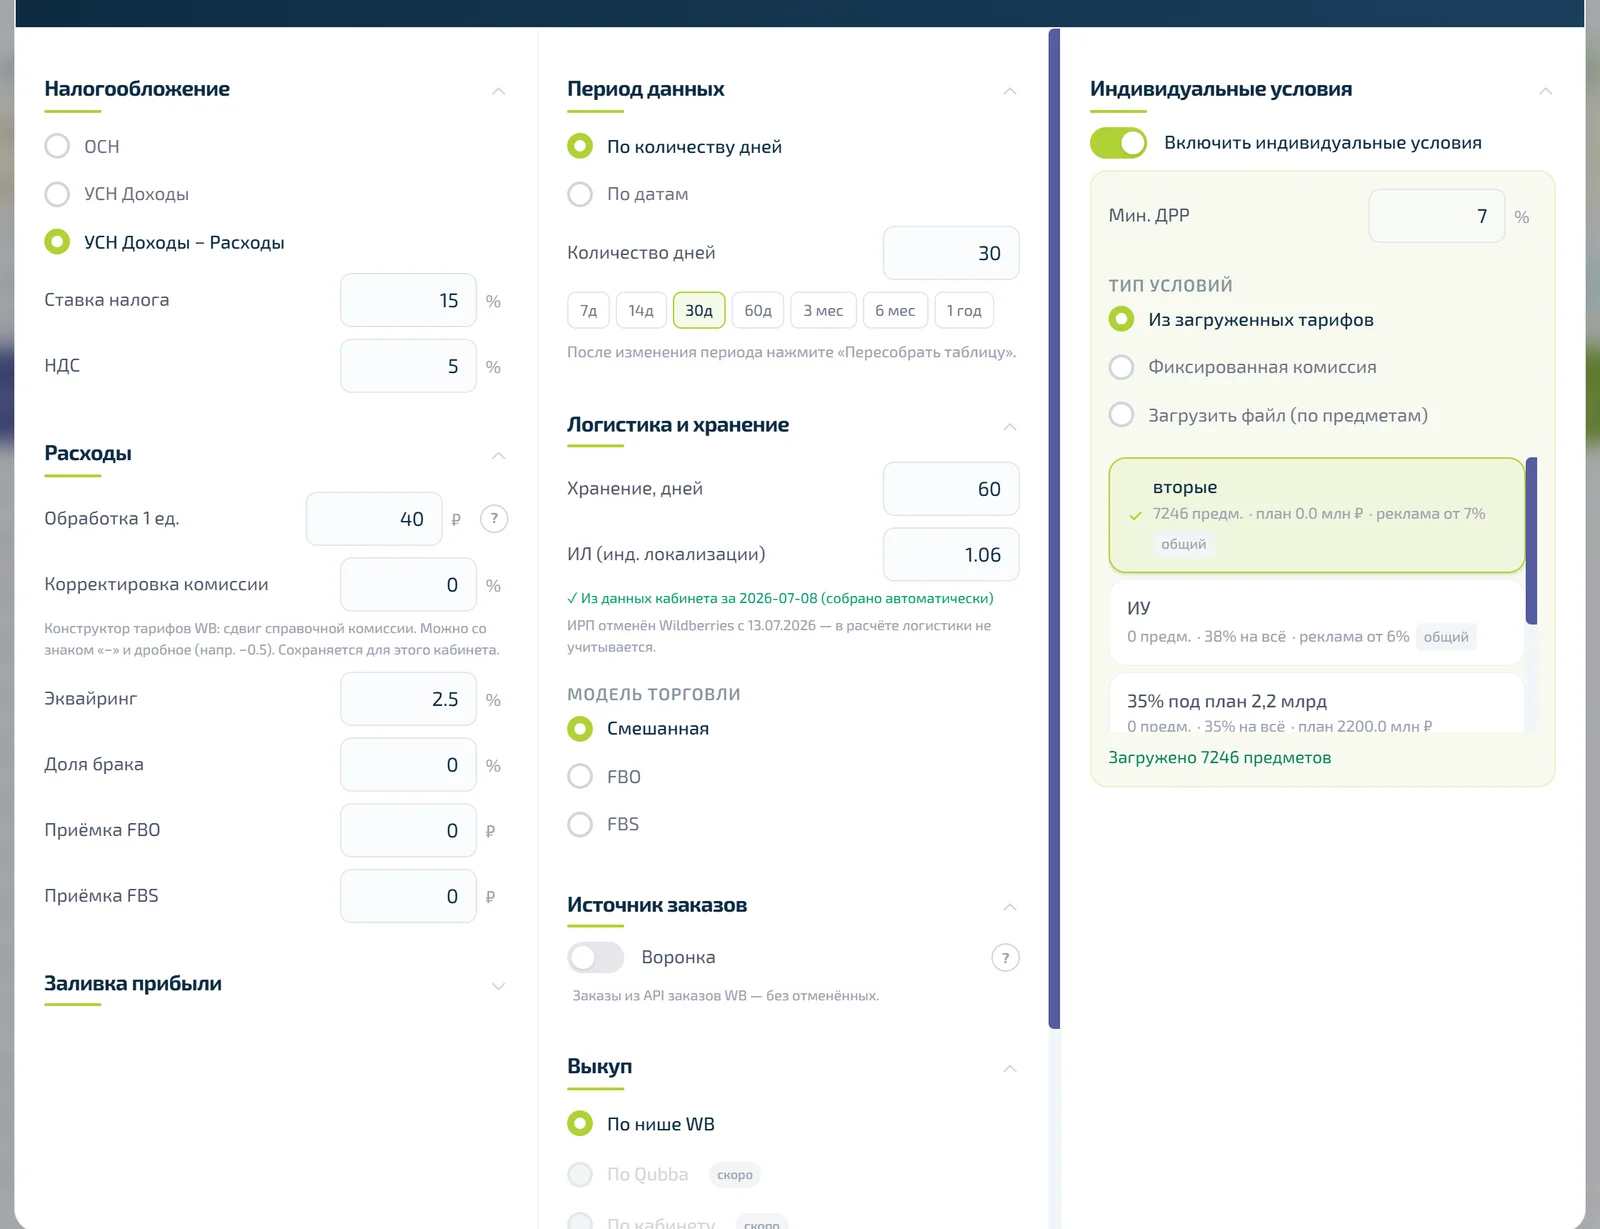Viewport: 1600px width, 1229px height.
Task: Collapse the Выкуп section
Action: pyautogui.click(x=1010, y=1068)
